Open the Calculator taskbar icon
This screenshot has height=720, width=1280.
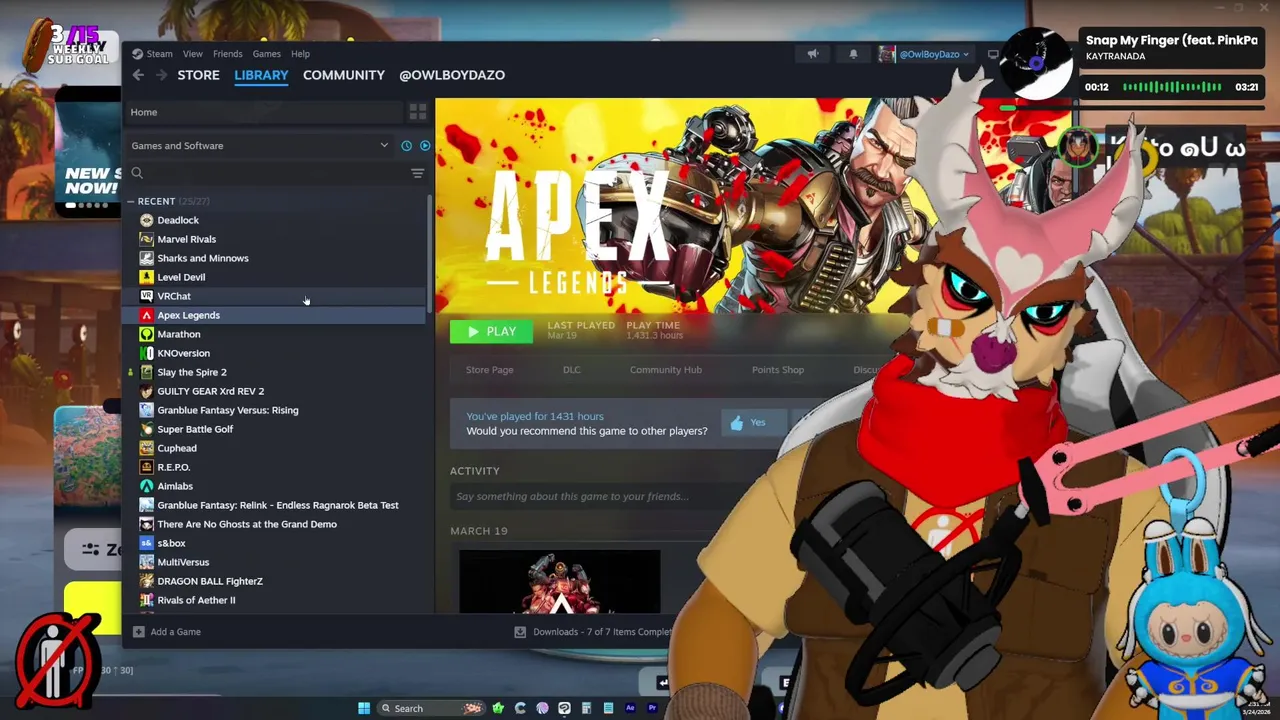pyautogui.click(x=586, y=708)
